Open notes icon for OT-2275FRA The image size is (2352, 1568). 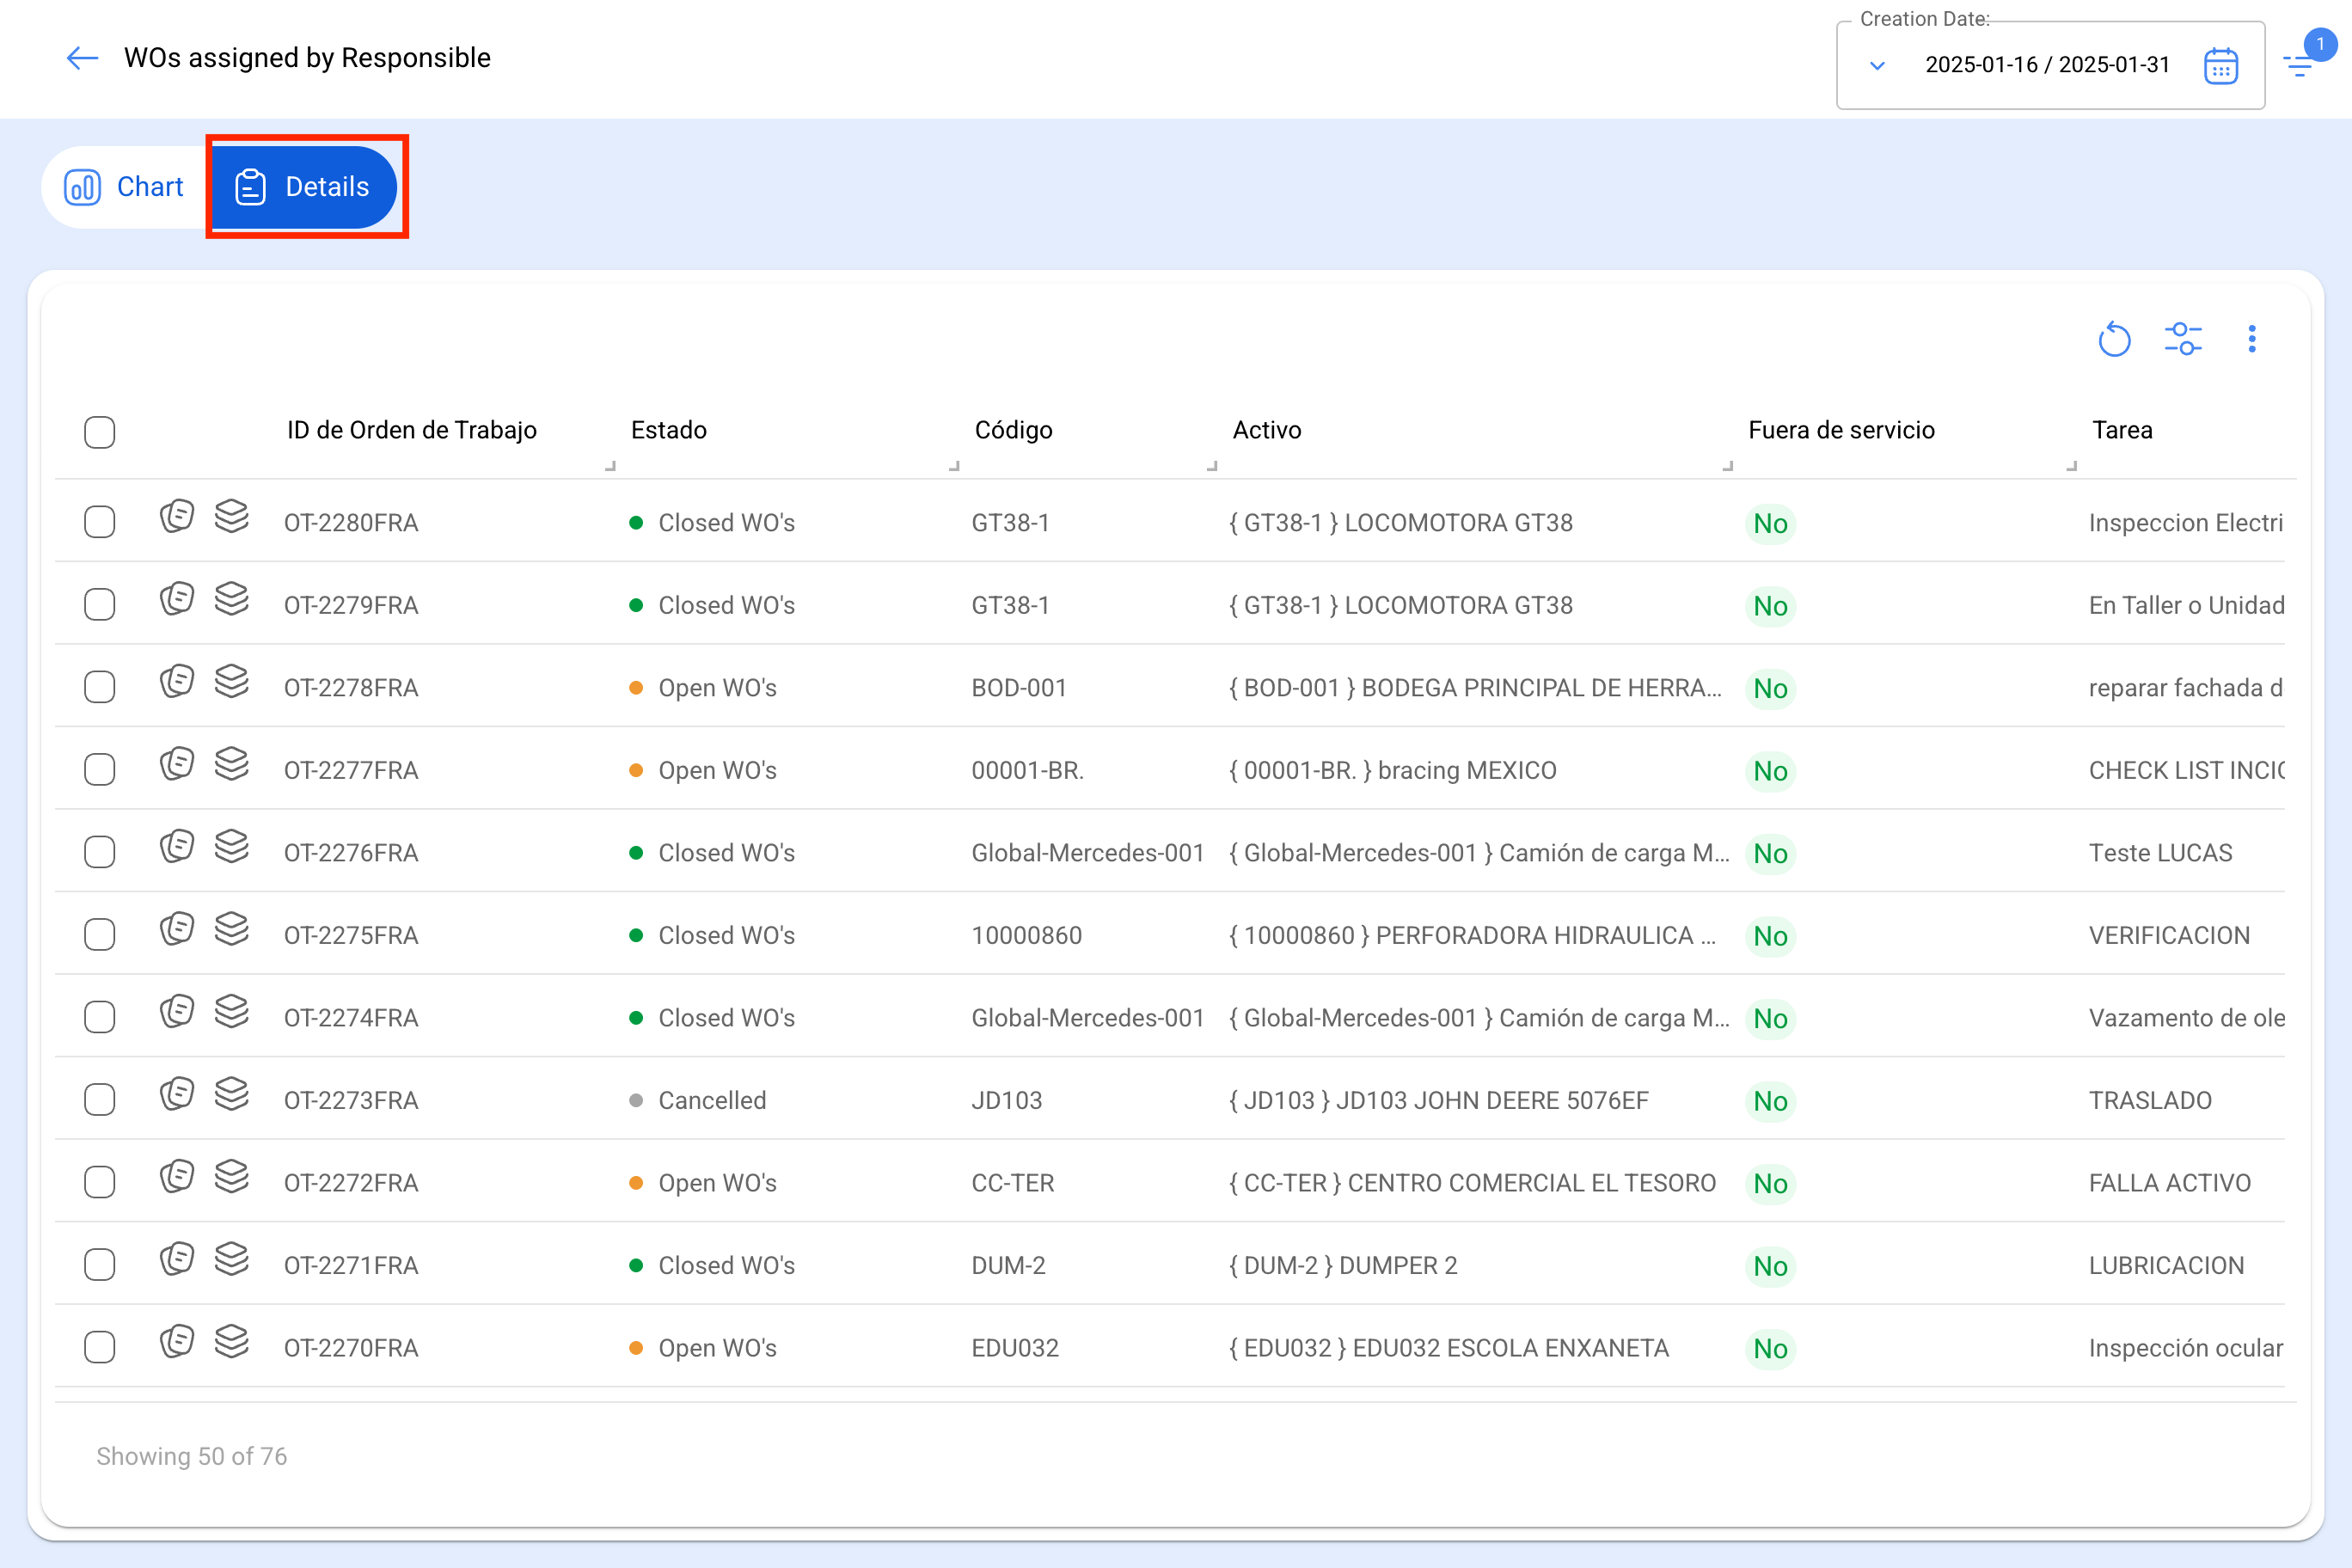click(177, 929)
